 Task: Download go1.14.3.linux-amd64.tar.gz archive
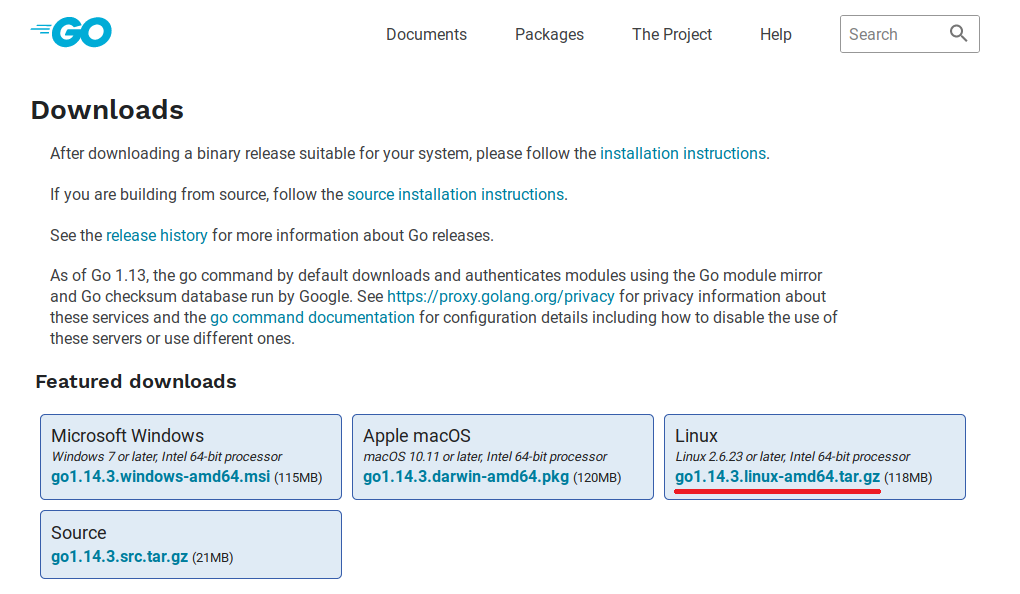[x=777, y=477]
